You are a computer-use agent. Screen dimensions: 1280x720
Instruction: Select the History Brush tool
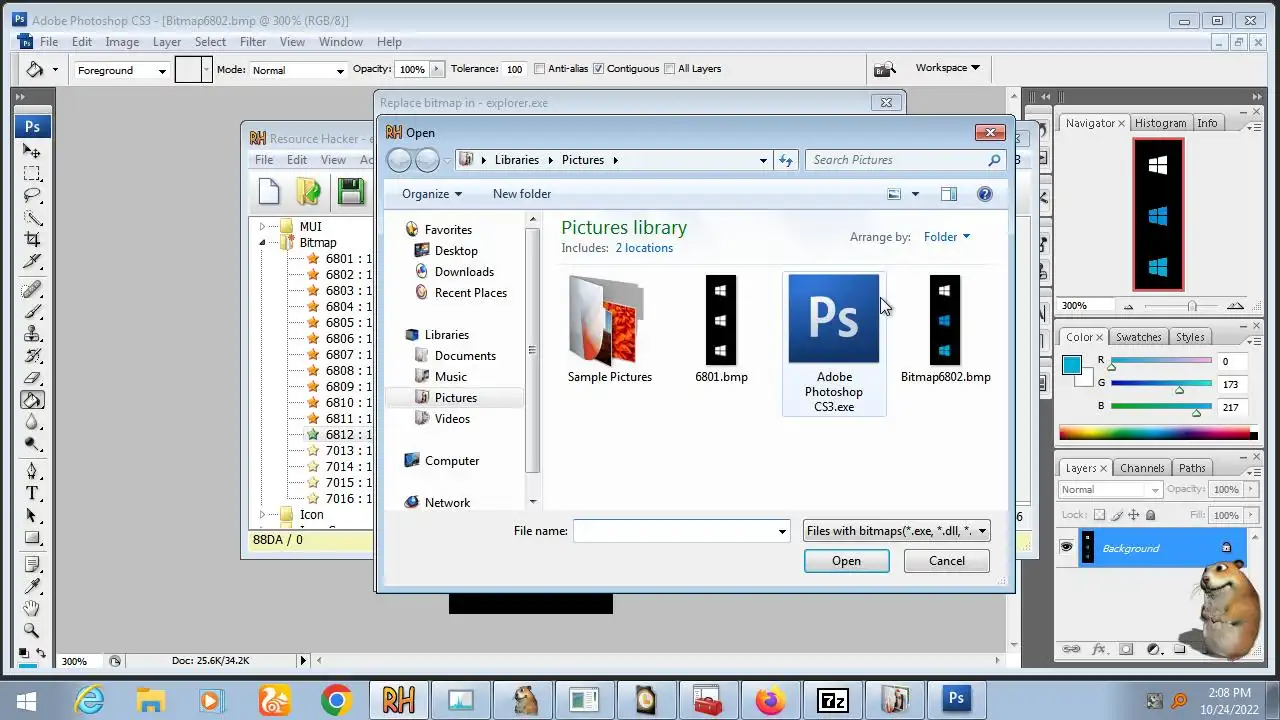[32, 356]
